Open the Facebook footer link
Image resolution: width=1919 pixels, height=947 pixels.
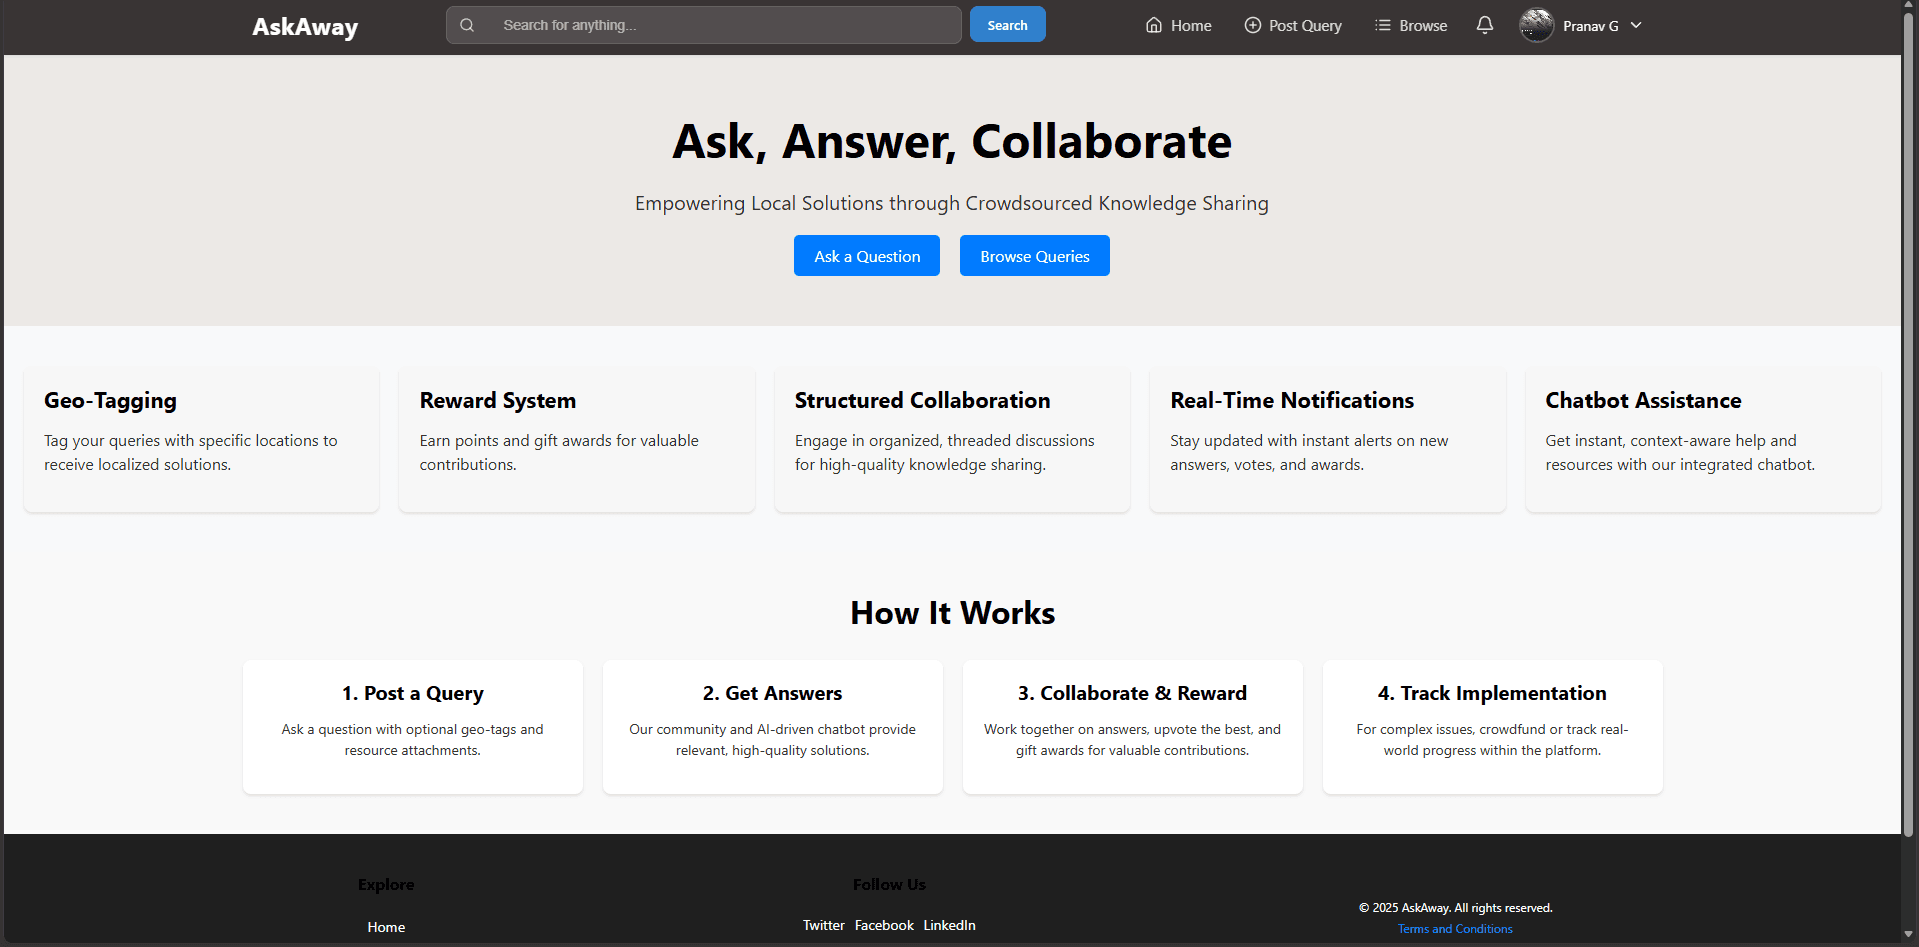[x=884, y=925]
